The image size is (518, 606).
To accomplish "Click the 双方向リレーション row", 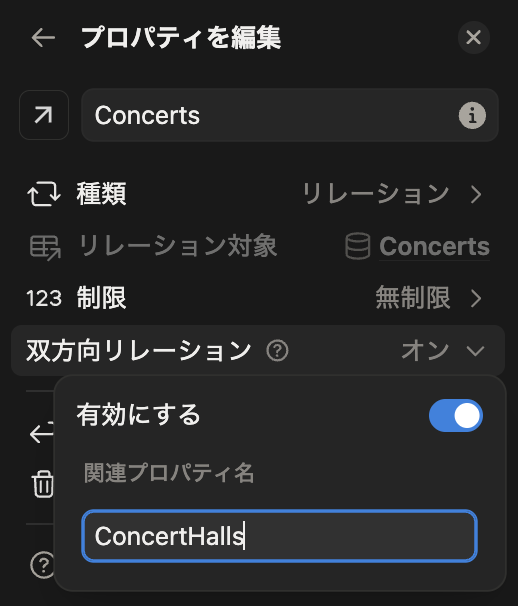I will pos(258,351).
